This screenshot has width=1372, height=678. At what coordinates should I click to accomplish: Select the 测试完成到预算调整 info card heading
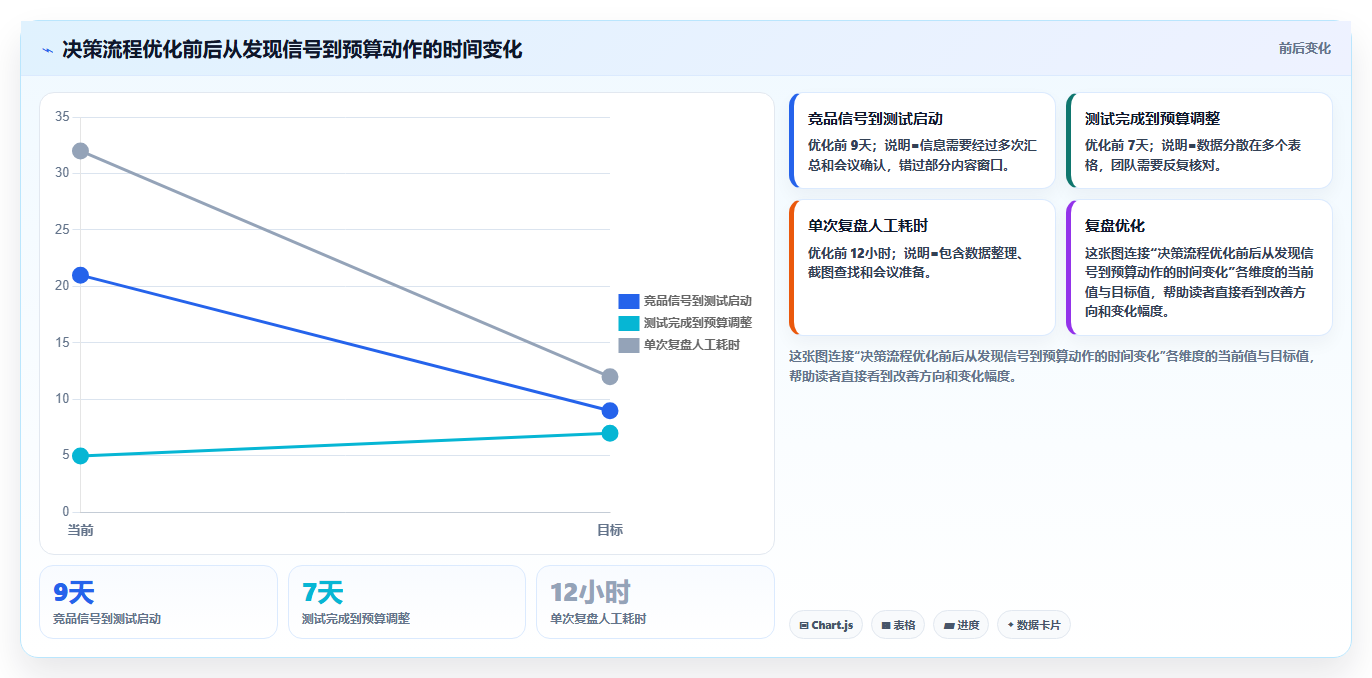[x=1152, y=119]
